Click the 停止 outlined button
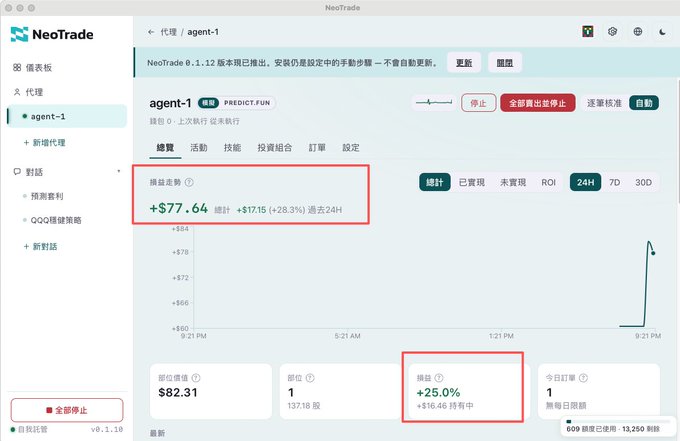 coord(478,103)
